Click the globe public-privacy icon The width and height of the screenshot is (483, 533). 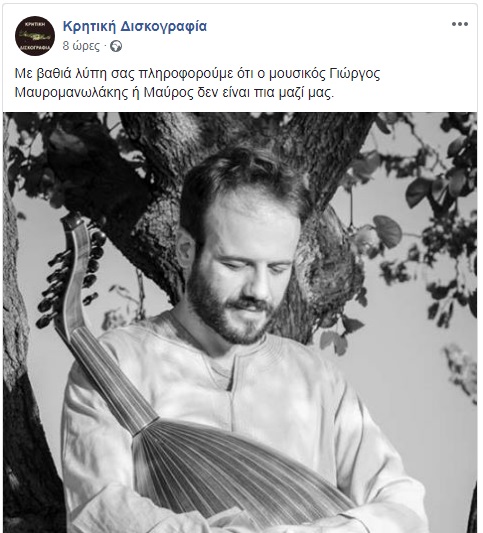coord(116,46)
